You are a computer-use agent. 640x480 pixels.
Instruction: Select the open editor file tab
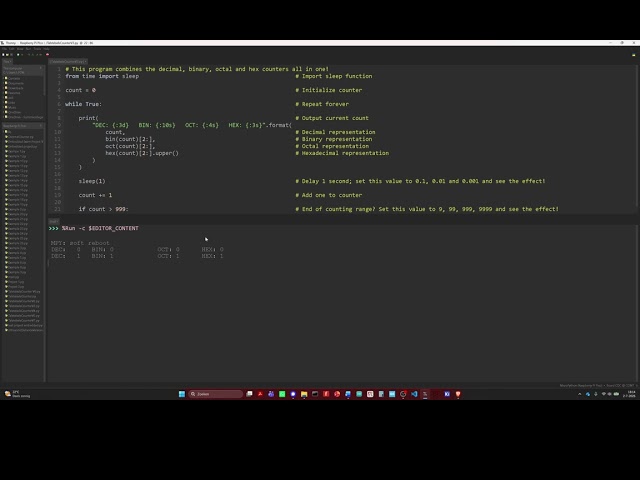point(67,62)
